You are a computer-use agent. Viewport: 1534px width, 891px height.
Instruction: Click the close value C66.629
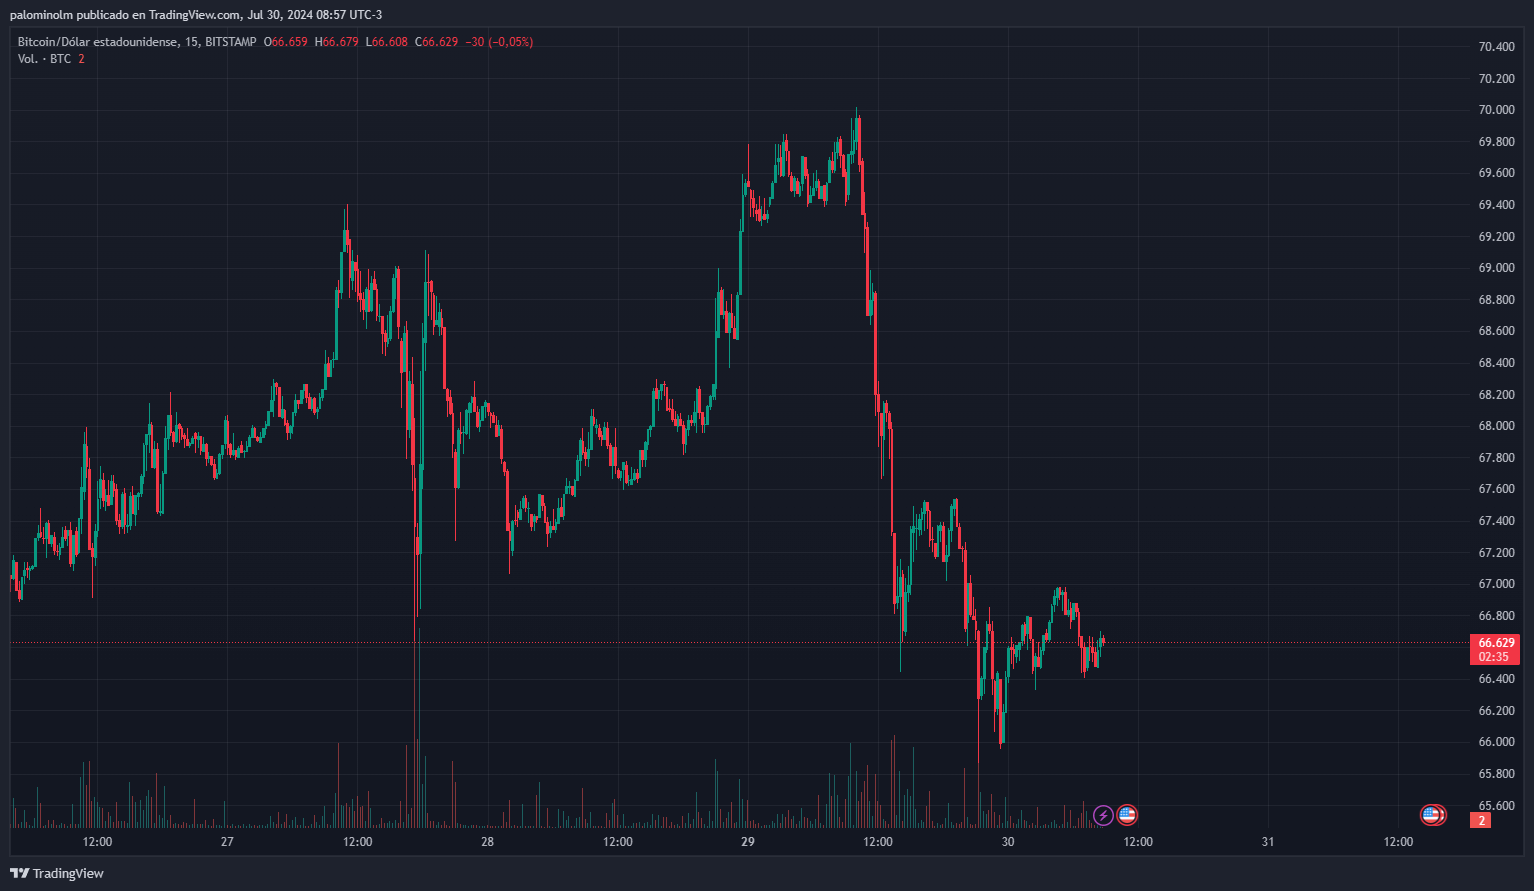pos(437,42)
